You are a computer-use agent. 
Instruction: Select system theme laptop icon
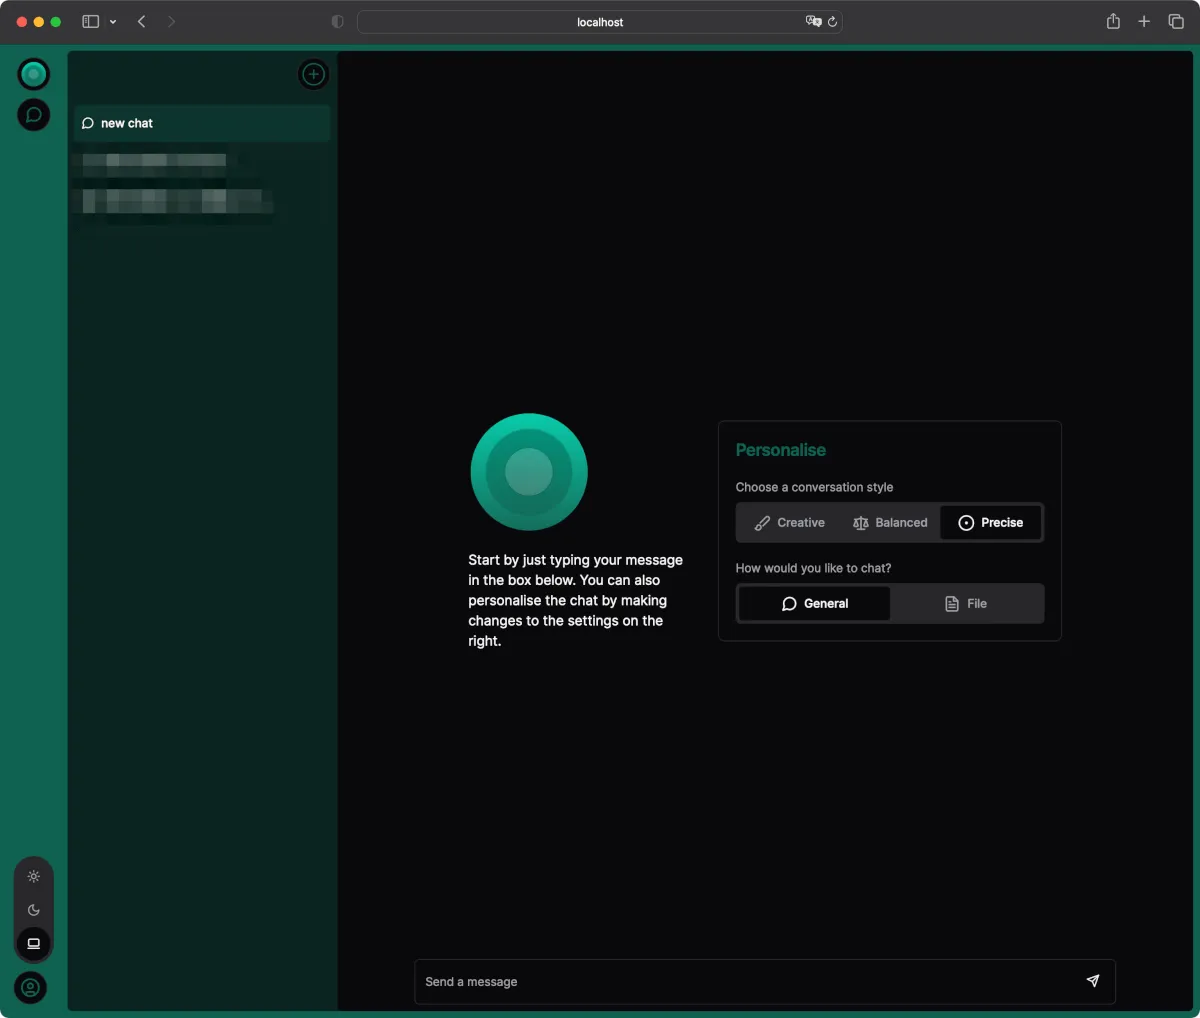click(34, 943)
